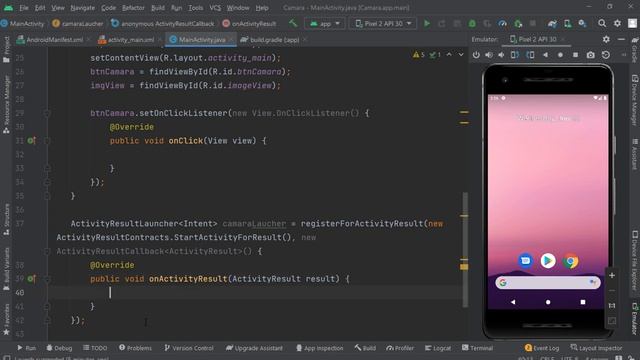
Task: Open the Device File Explorer side panel
Action: click(635, 261)
